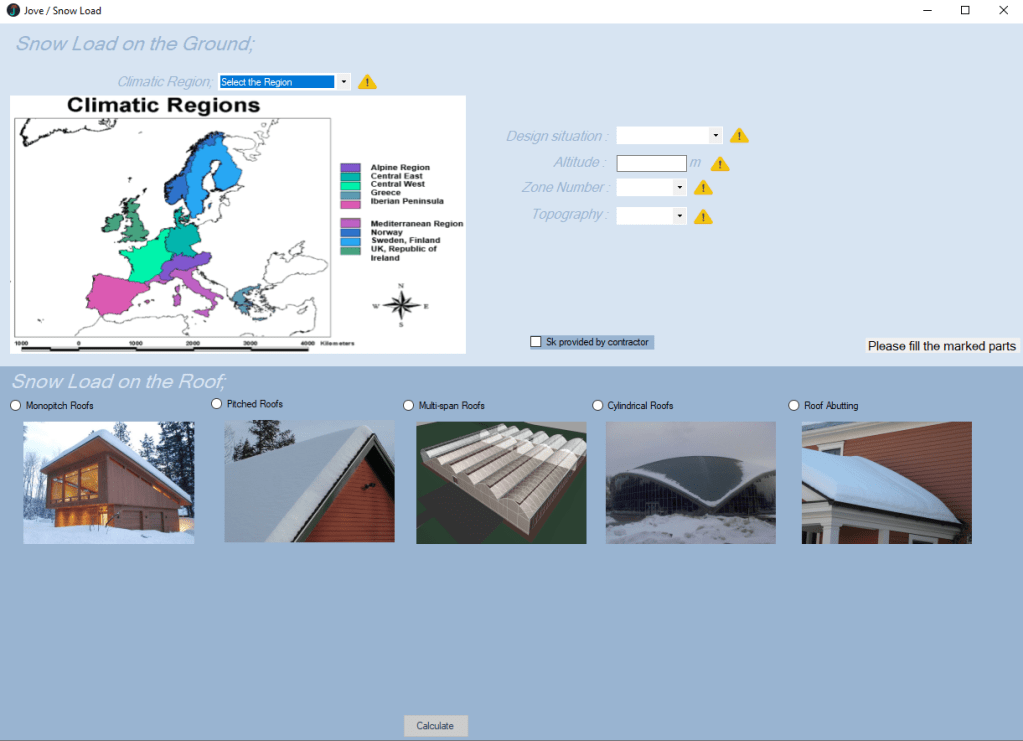Click the warning icon beside Topography dropdown

tap(703, 217)
